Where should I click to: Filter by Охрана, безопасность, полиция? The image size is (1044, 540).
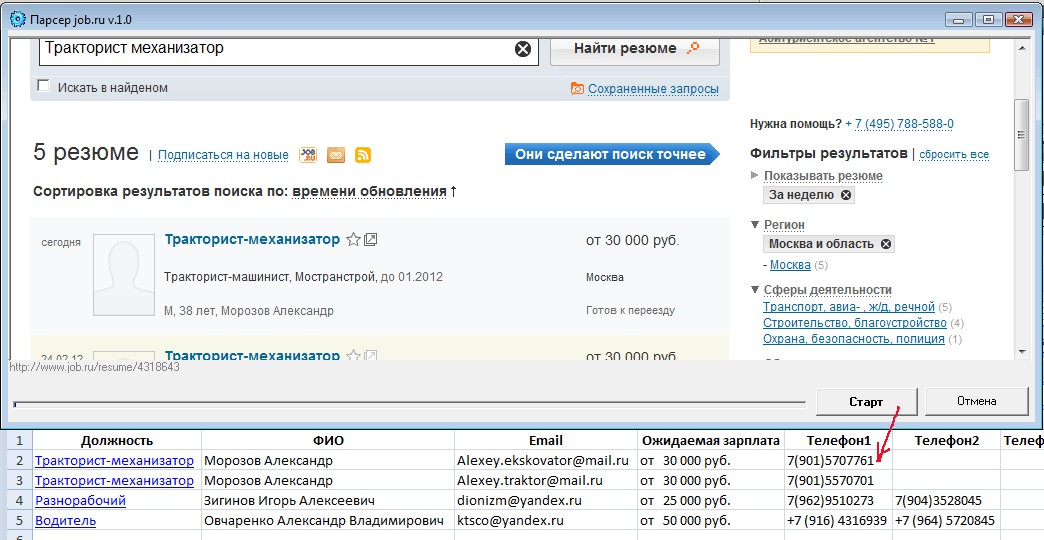pyautogui.click(x=854, y=339)
